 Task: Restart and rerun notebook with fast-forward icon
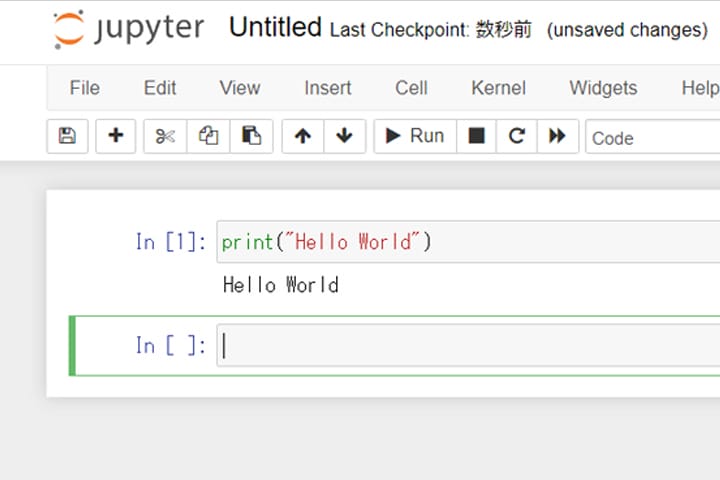(558, 136)
